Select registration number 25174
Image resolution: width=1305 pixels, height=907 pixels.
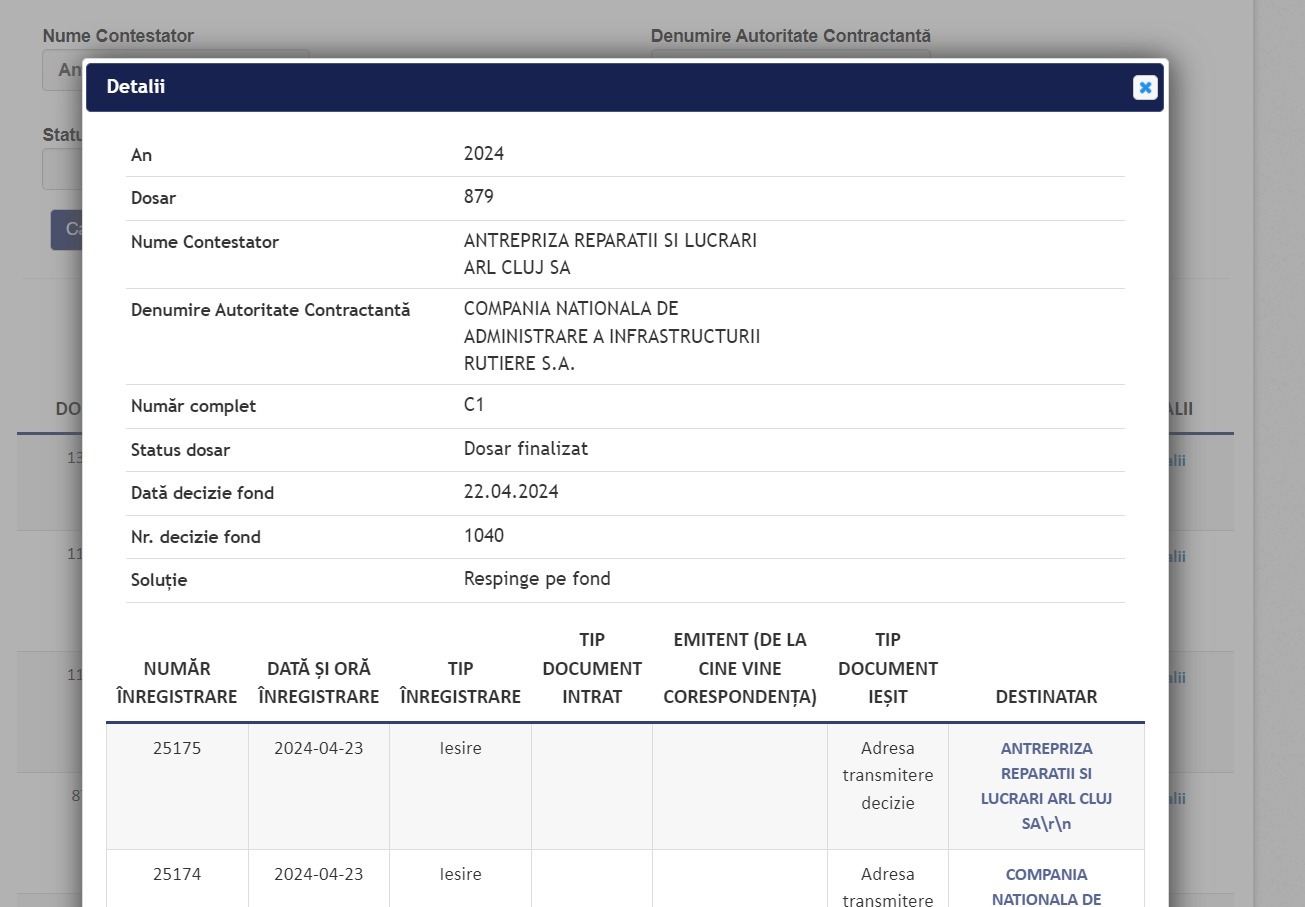pos(177,874)
